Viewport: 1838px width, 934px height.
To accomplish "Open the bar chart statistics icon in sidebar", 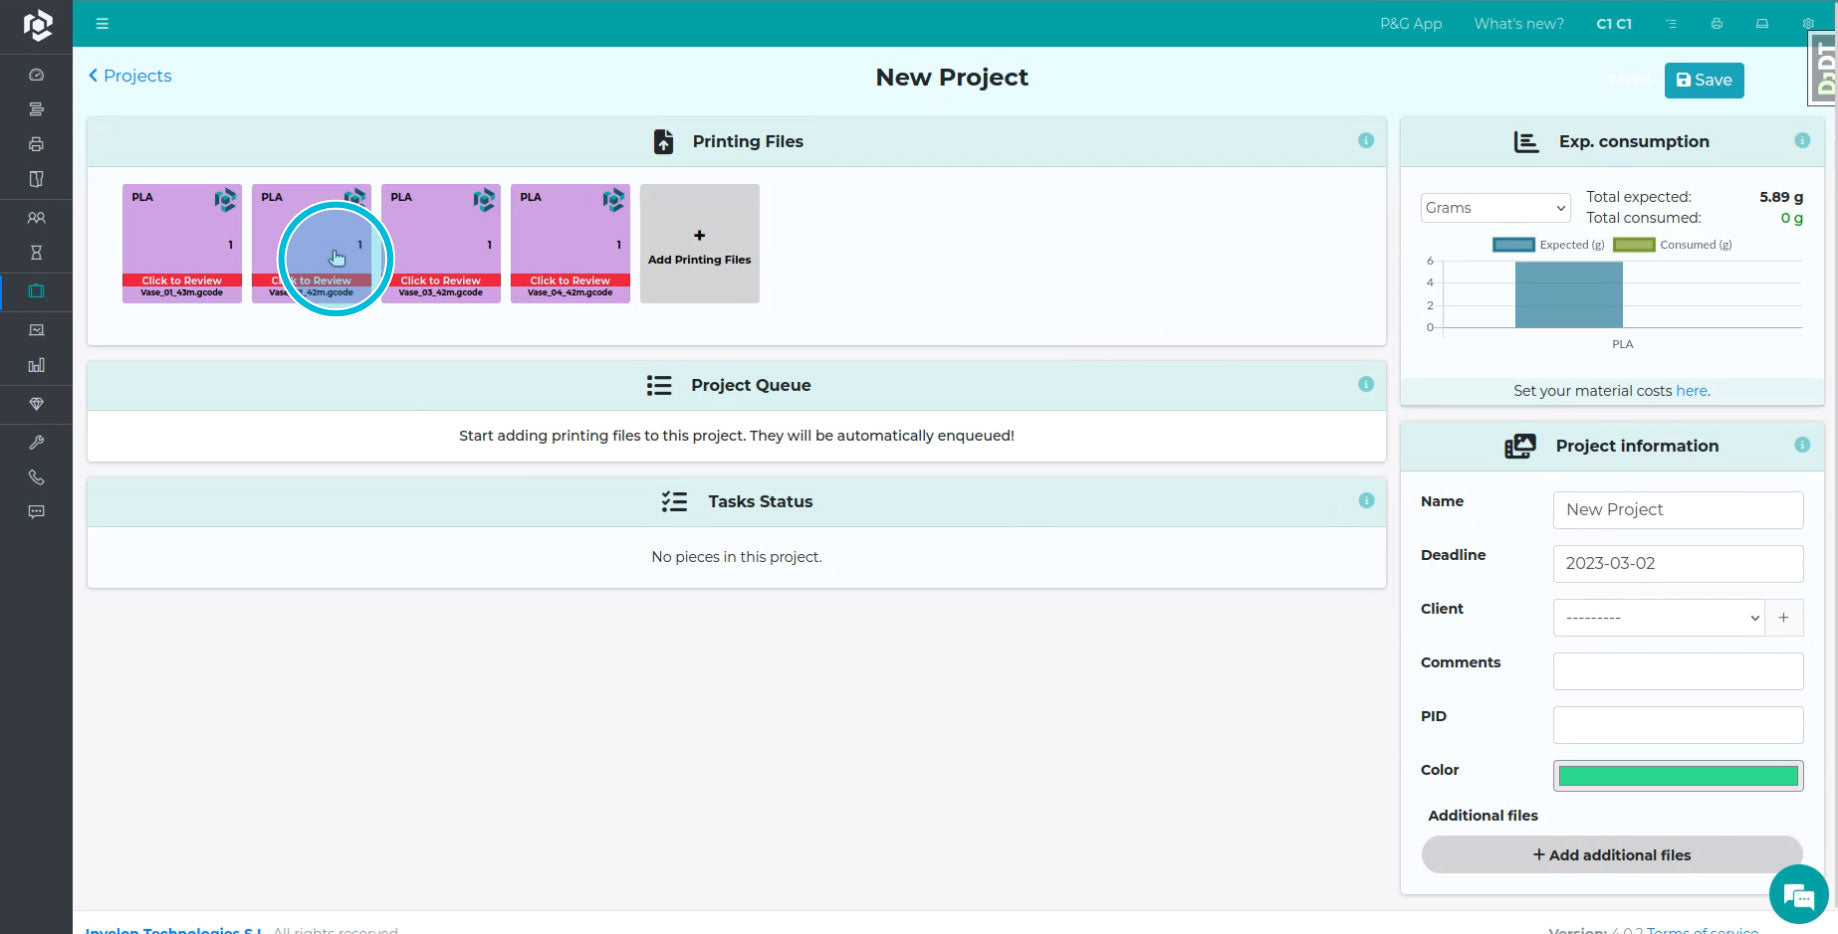I will pos(36,366).
